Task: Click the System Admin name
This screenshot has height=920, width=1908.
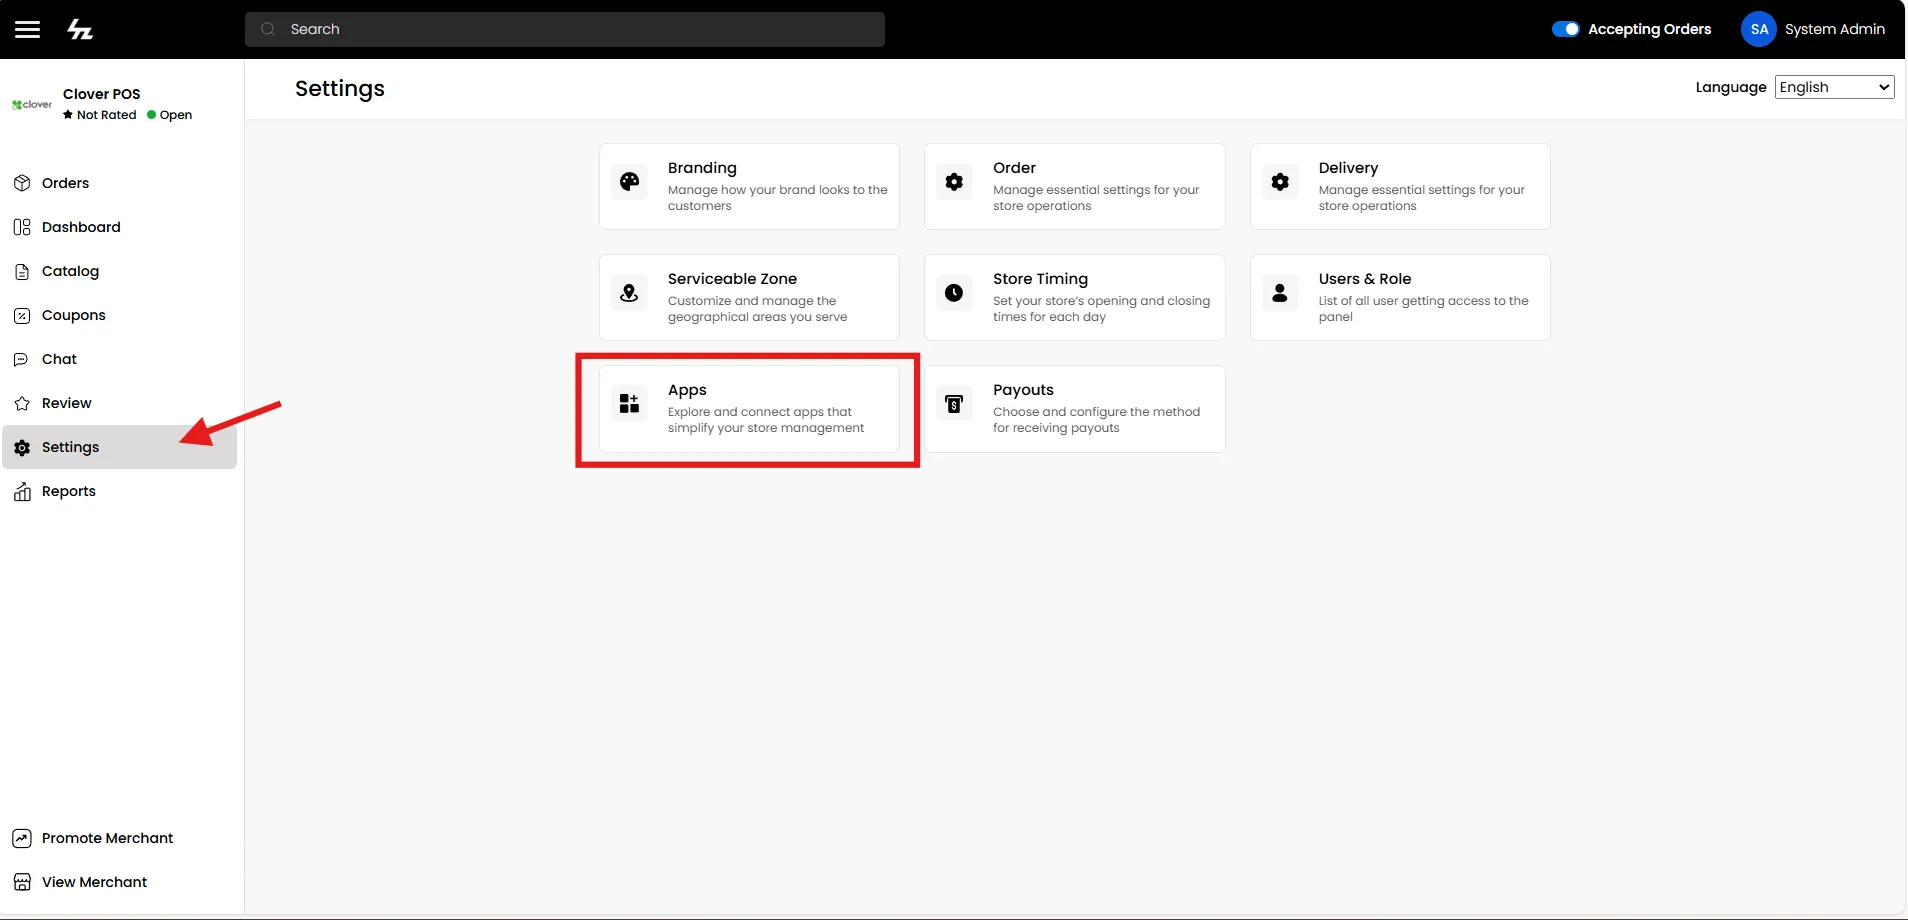Action: point(1835,29)
